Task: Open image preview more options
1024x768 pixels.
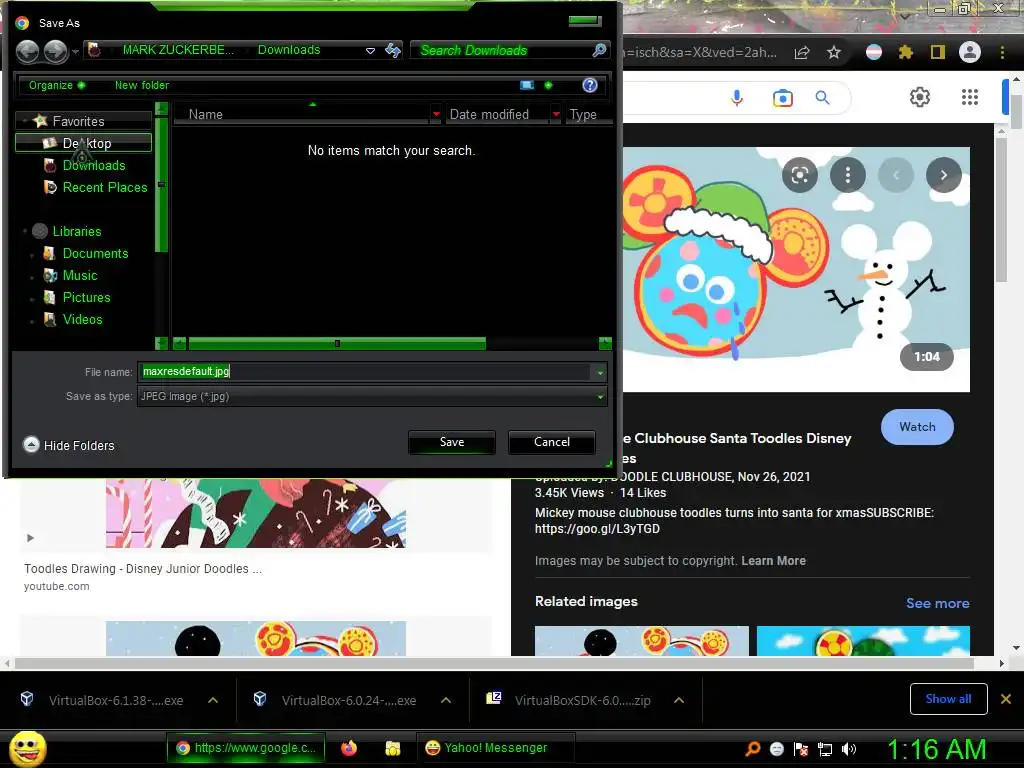Action: click(x=848, y=175)
